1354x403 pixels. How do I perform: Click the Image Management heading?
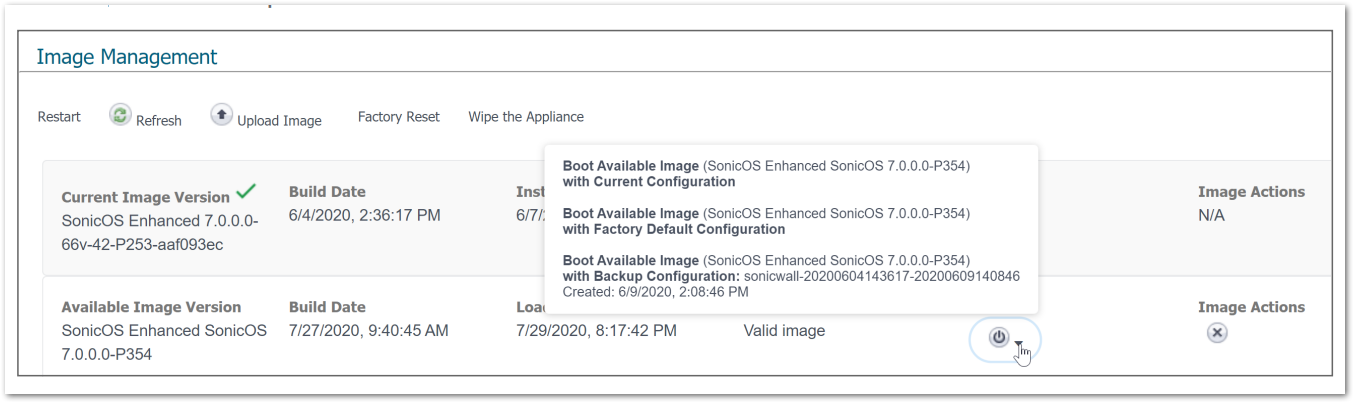pyautogui.click(x=127, y=57)
